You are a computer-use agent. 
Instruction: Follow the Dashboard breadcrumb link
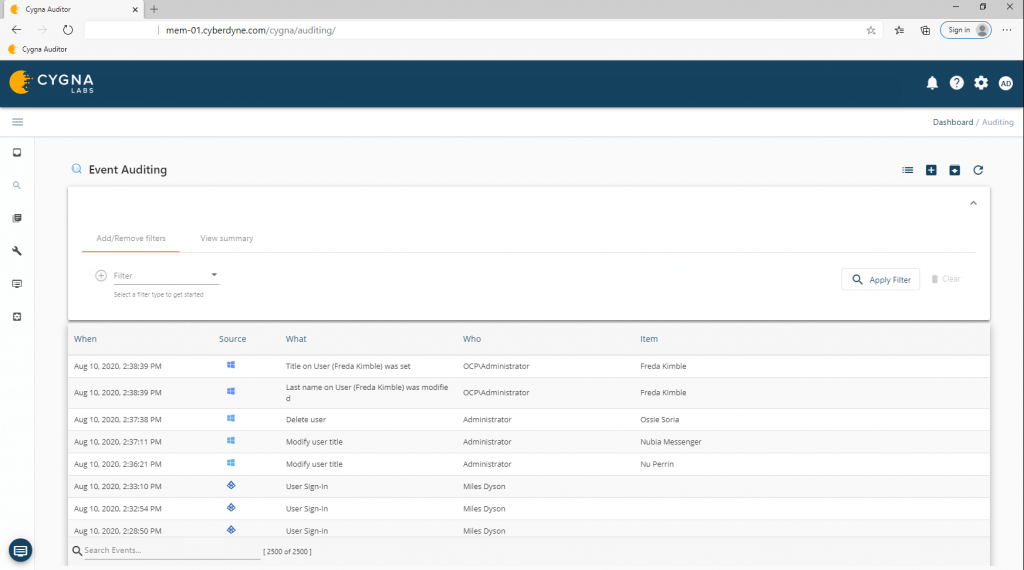(x=952, y=122)
